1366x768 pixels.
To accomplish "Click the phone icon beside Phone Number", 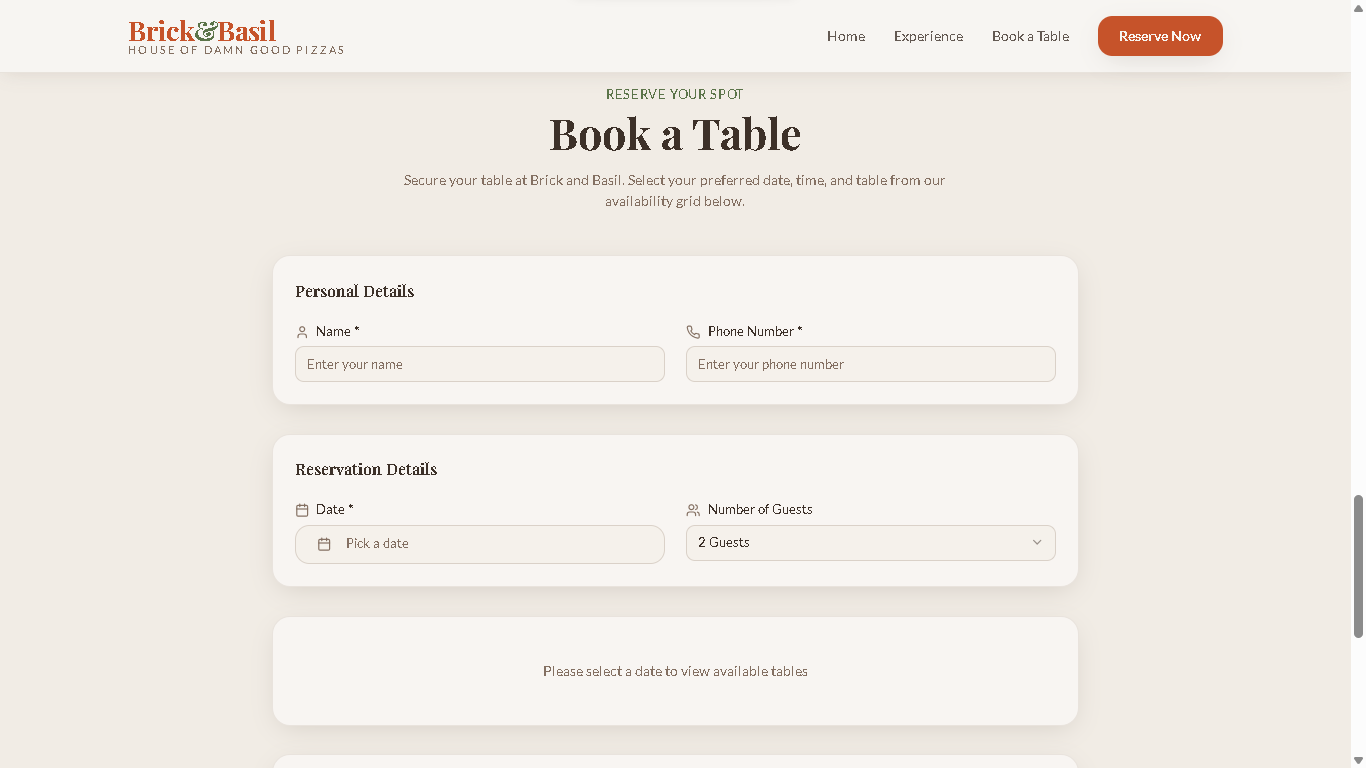I will click(x=693, y=332).
